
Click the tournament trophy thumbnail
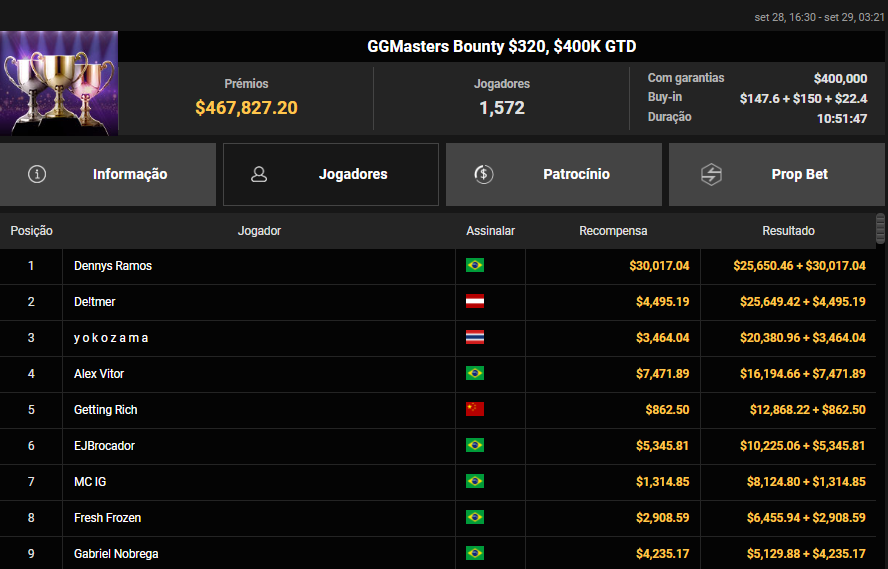click(x=59, y=83)
